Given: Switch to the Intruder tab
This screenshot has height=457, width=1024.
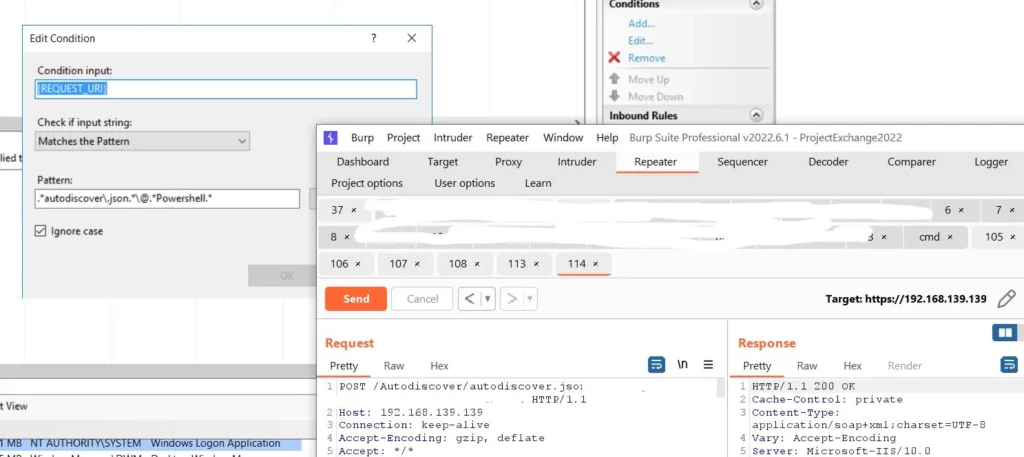Looking at the screenshot, I should coord(577,162).
